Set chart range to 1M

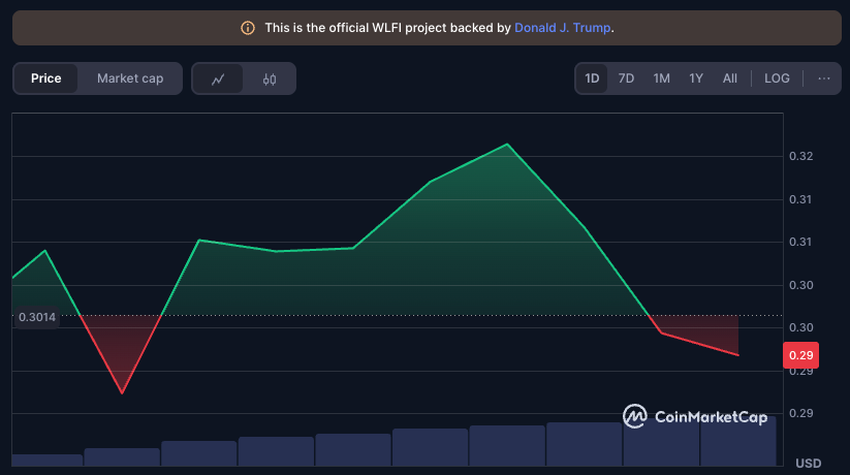pos(661,78)
